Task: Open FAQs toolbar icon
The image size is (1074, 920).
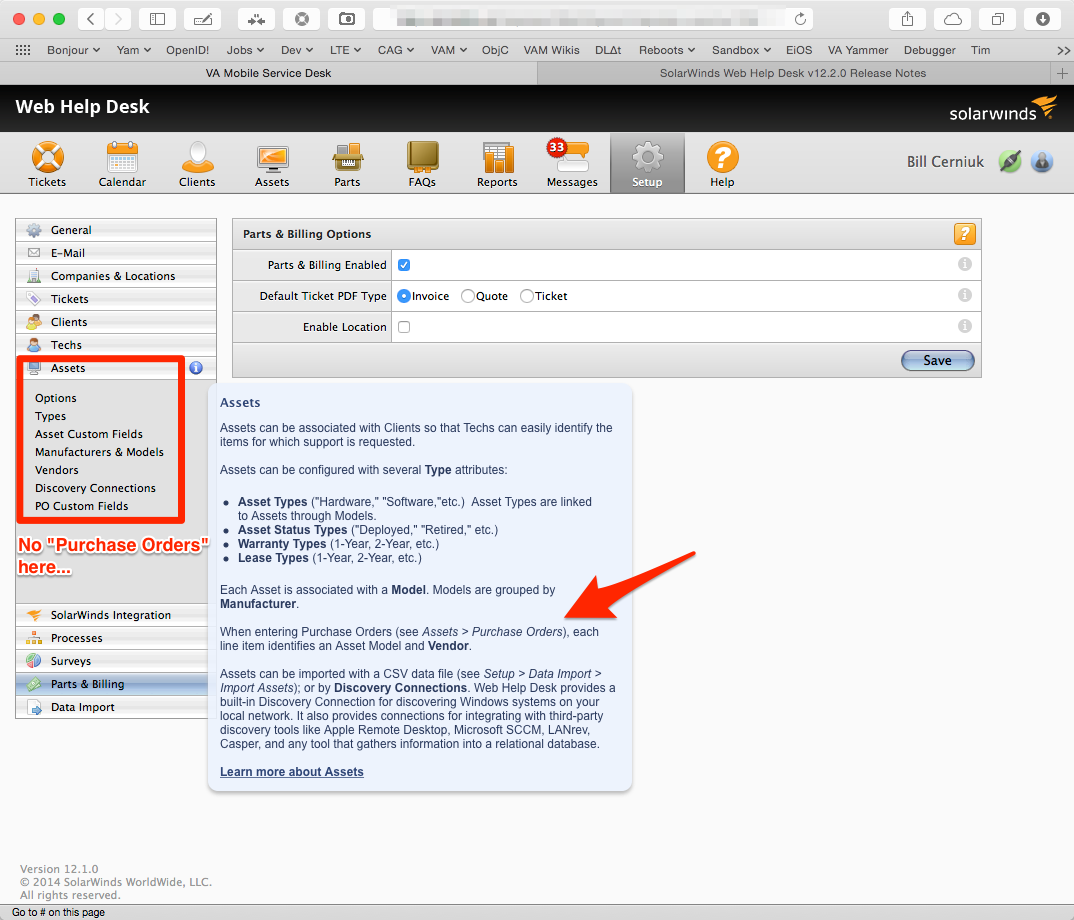Action: 422,164
